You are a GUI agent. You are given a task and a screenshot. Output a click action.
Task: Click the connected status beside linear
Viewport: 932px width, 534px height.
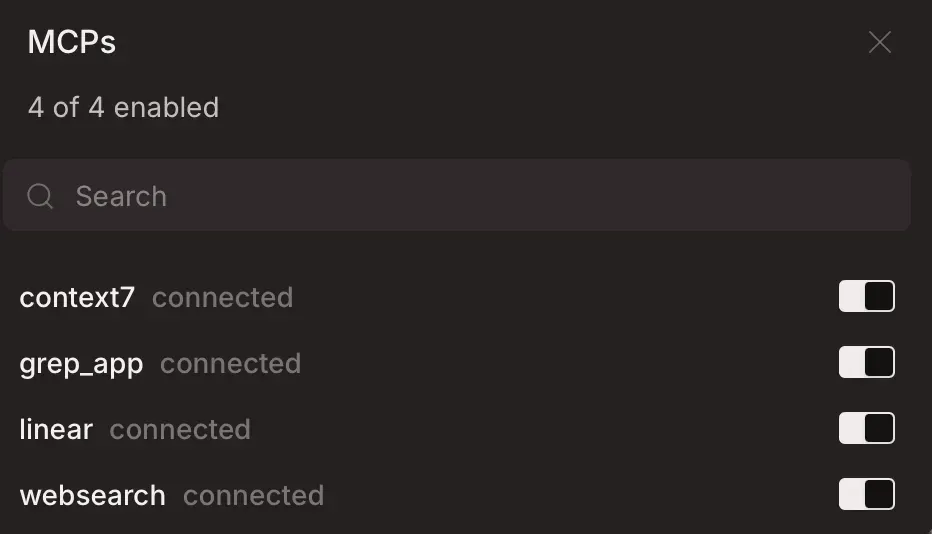point(180,430)
